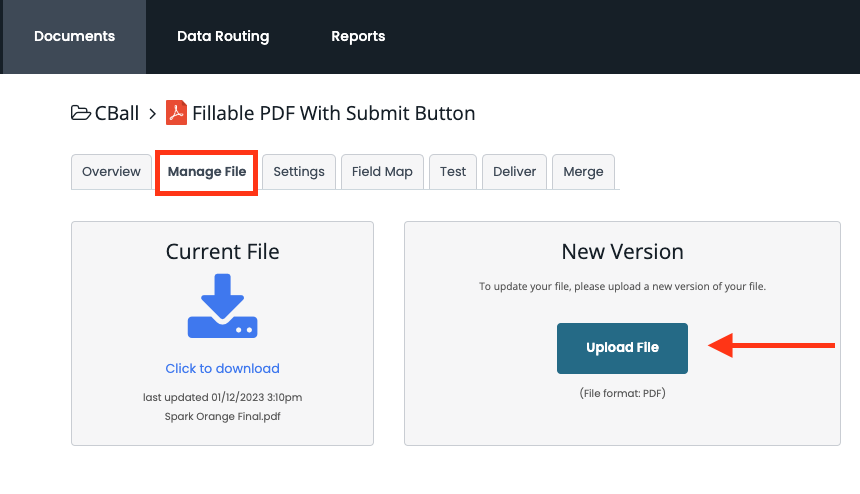The height and width of the screenshot is (494, 860).
Task: Open the Documents navigation menu
Action: 74,36
